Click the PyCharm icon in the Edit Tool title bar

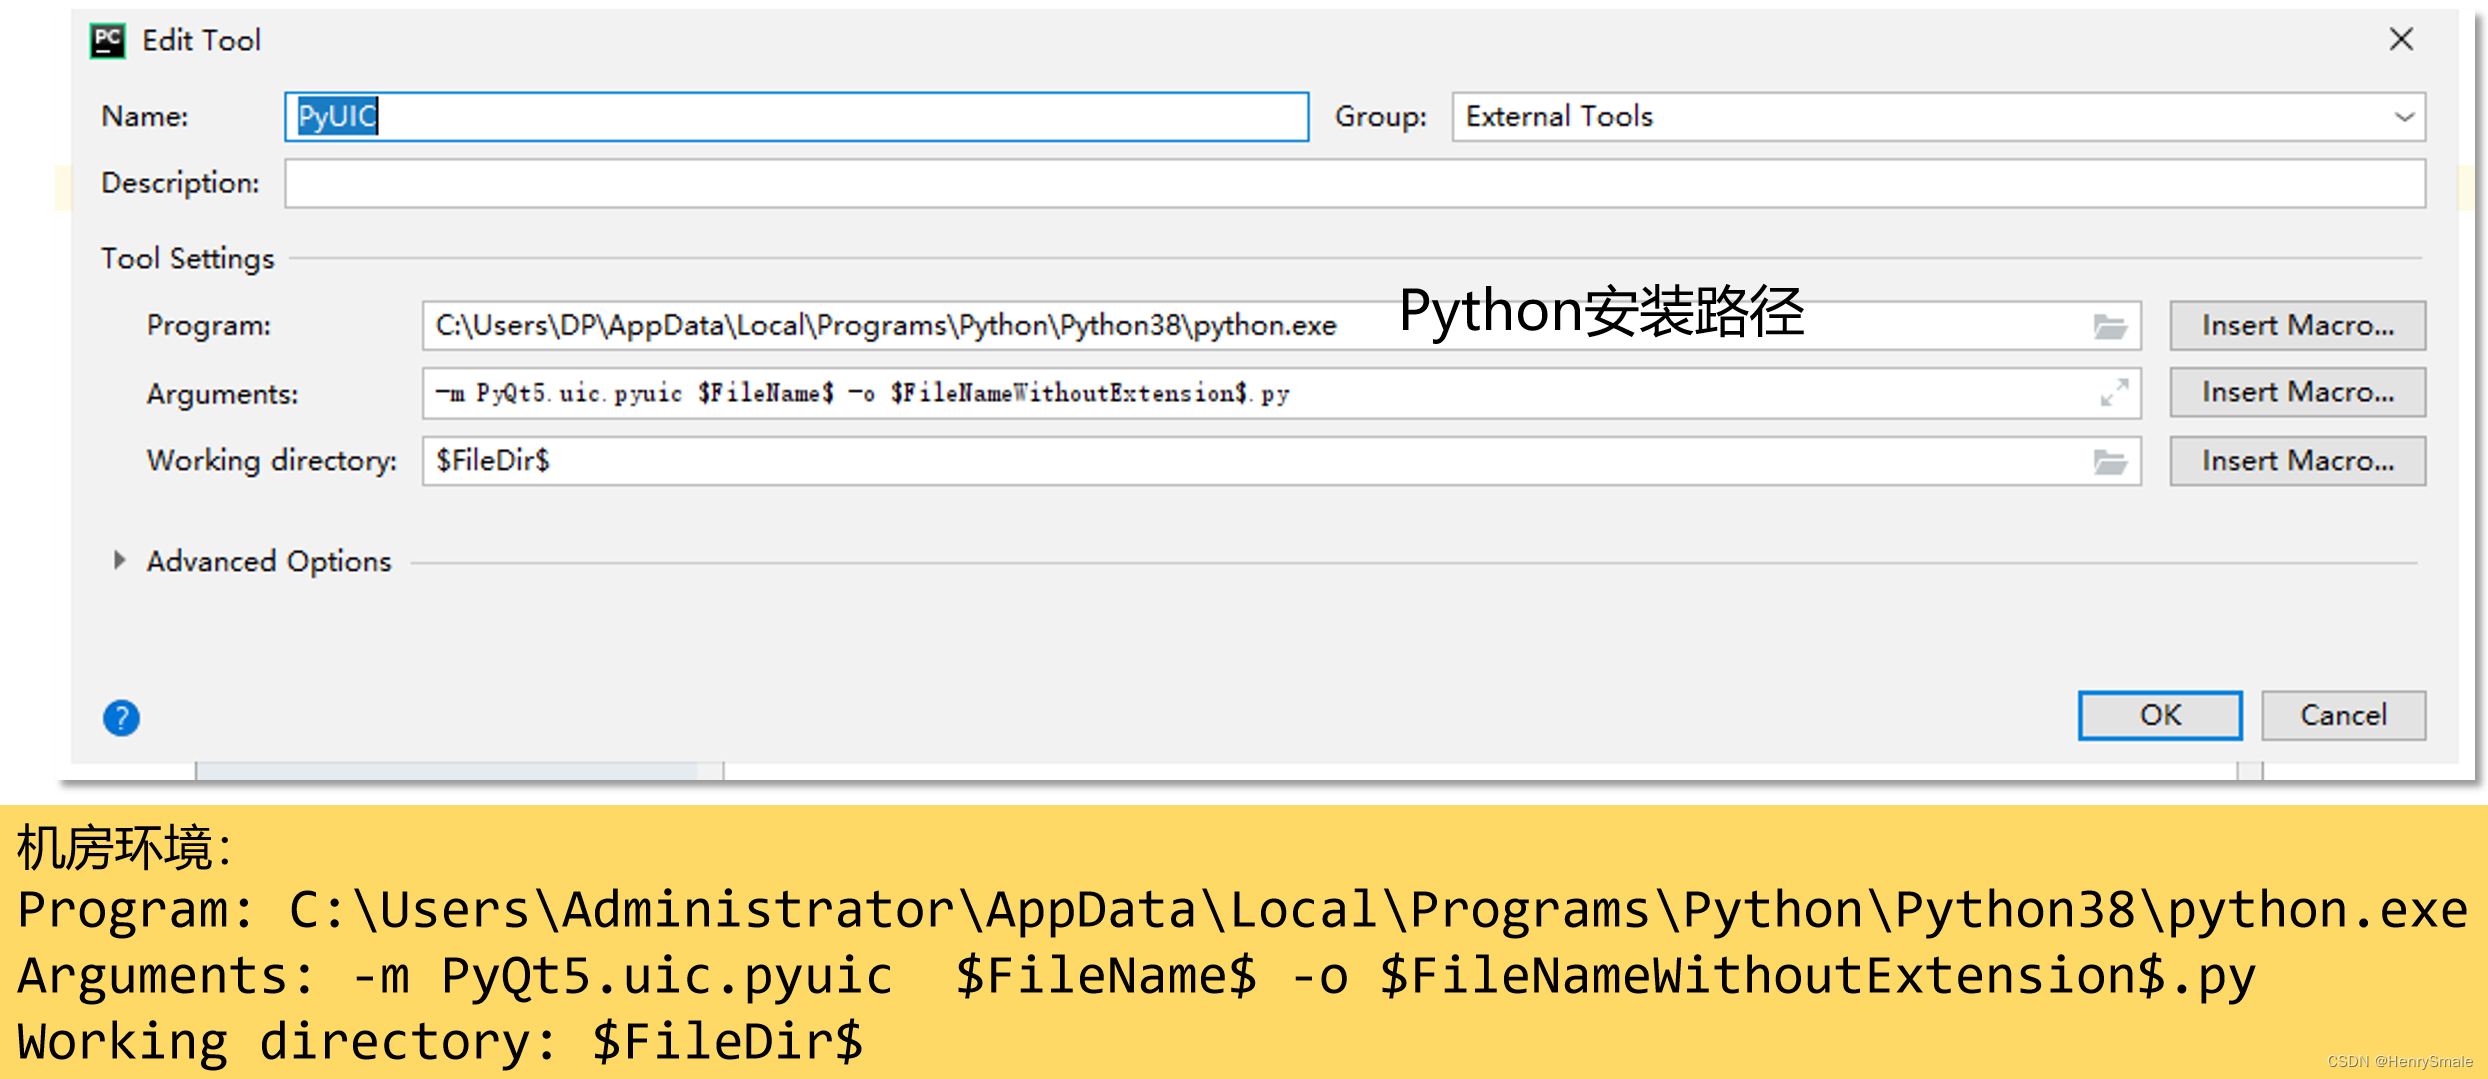pos(108,41)
